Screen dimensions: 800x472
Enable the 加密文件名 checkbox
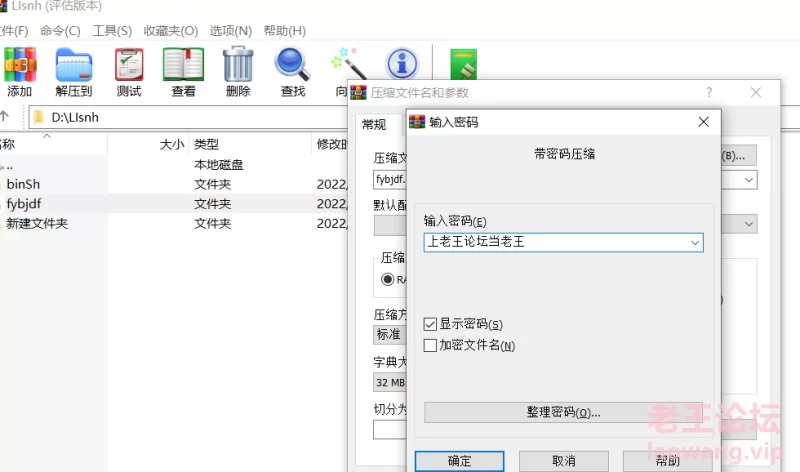point(431,346)
